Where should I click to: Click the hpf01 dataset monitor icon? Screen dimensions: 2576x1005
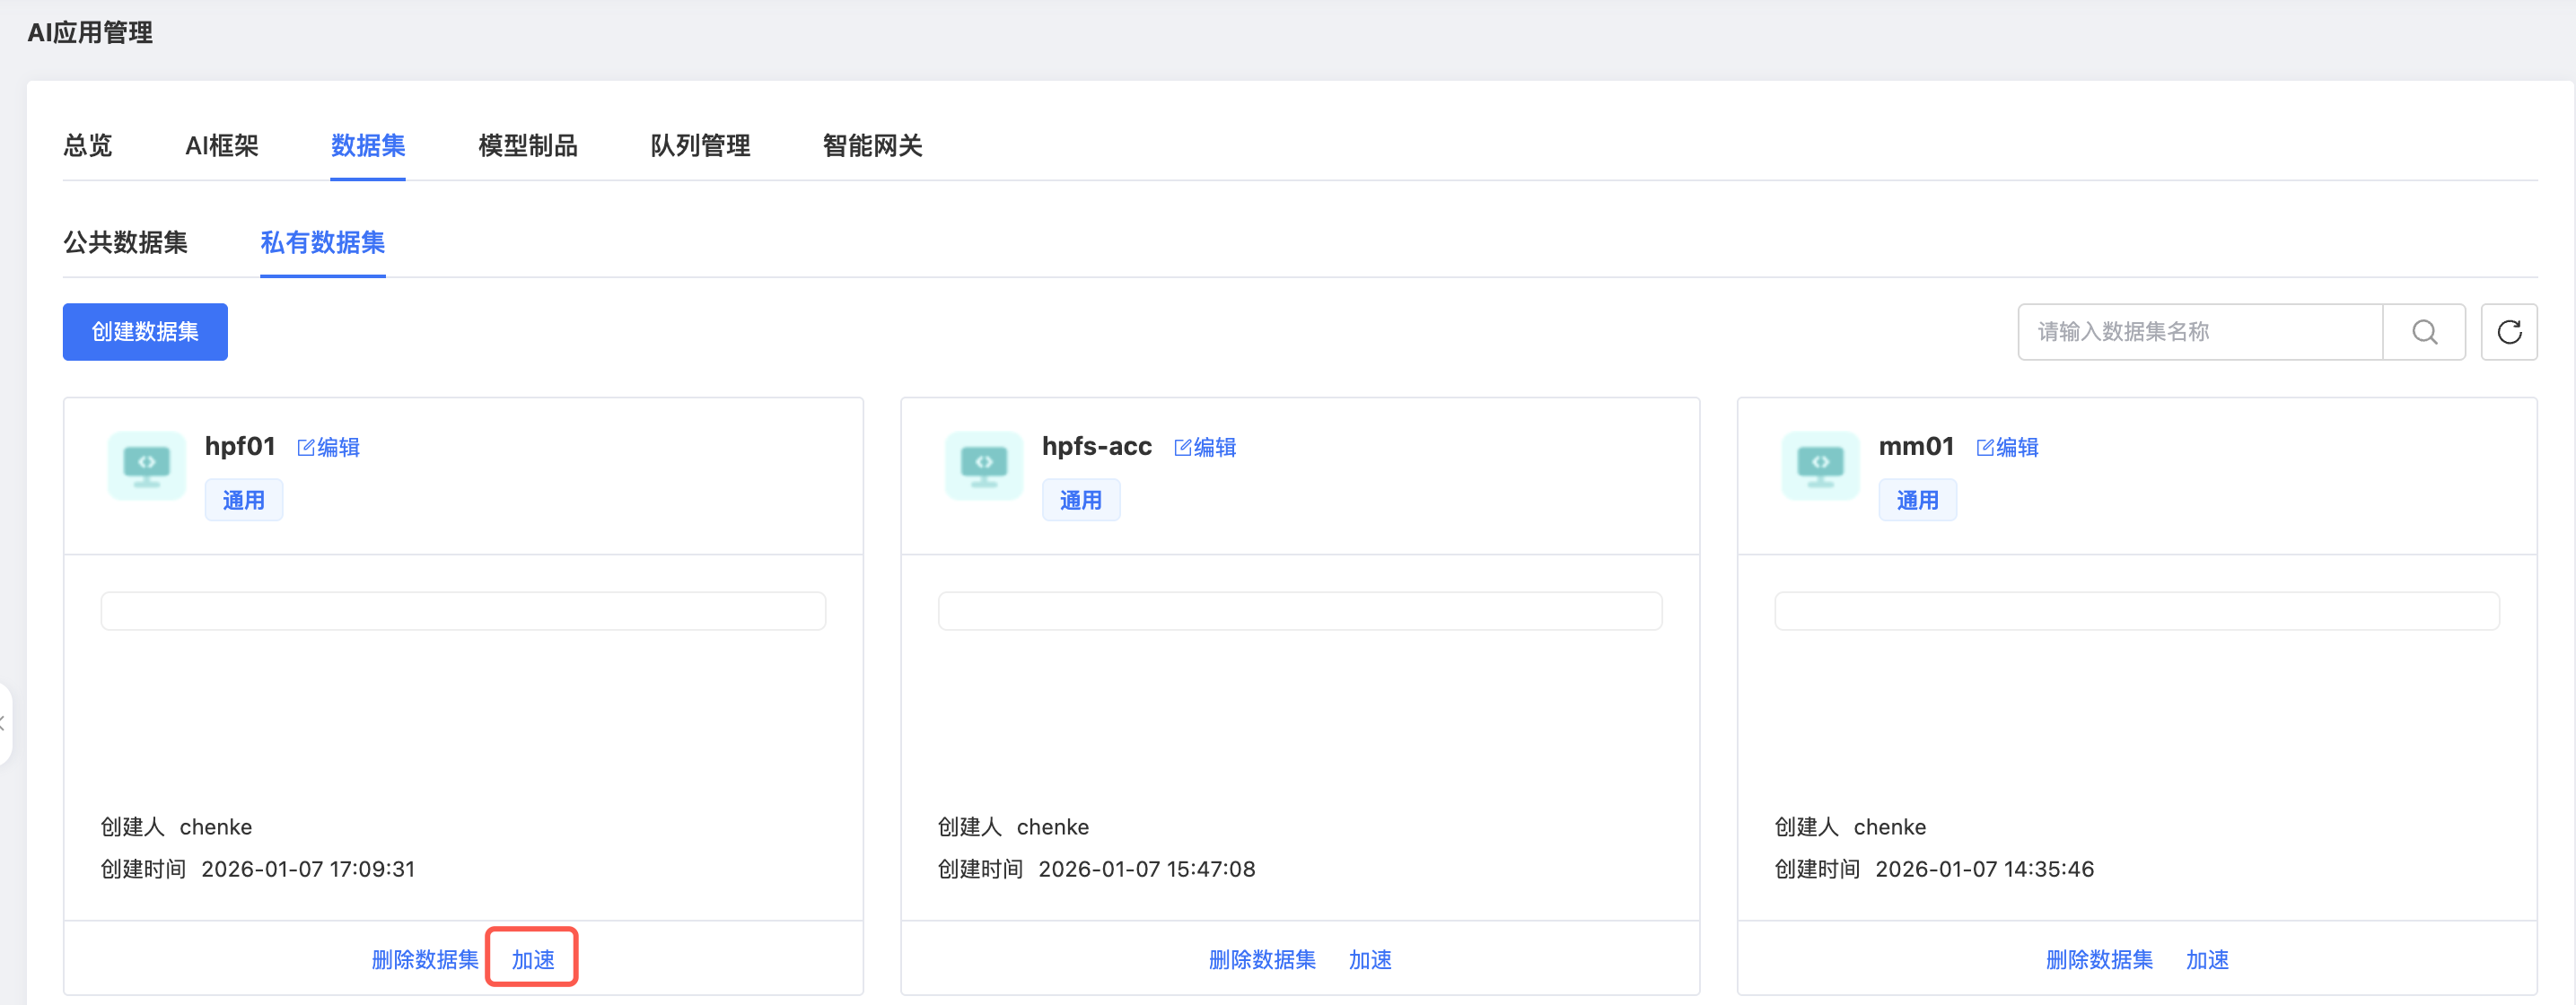147,465
